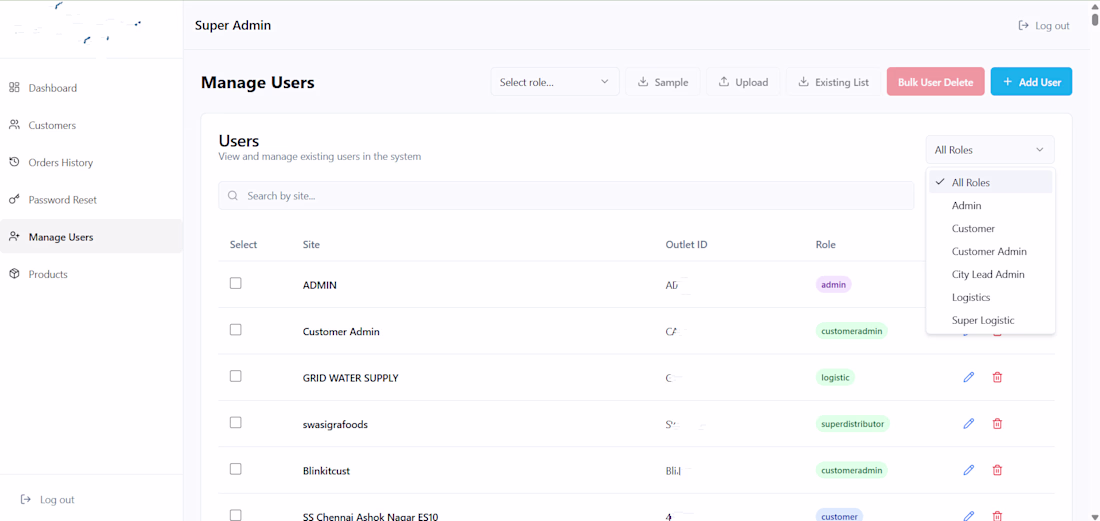Click the superdistributor role badge
The height and width of the screenshot is (521, 1100).
tap(852, 424)
